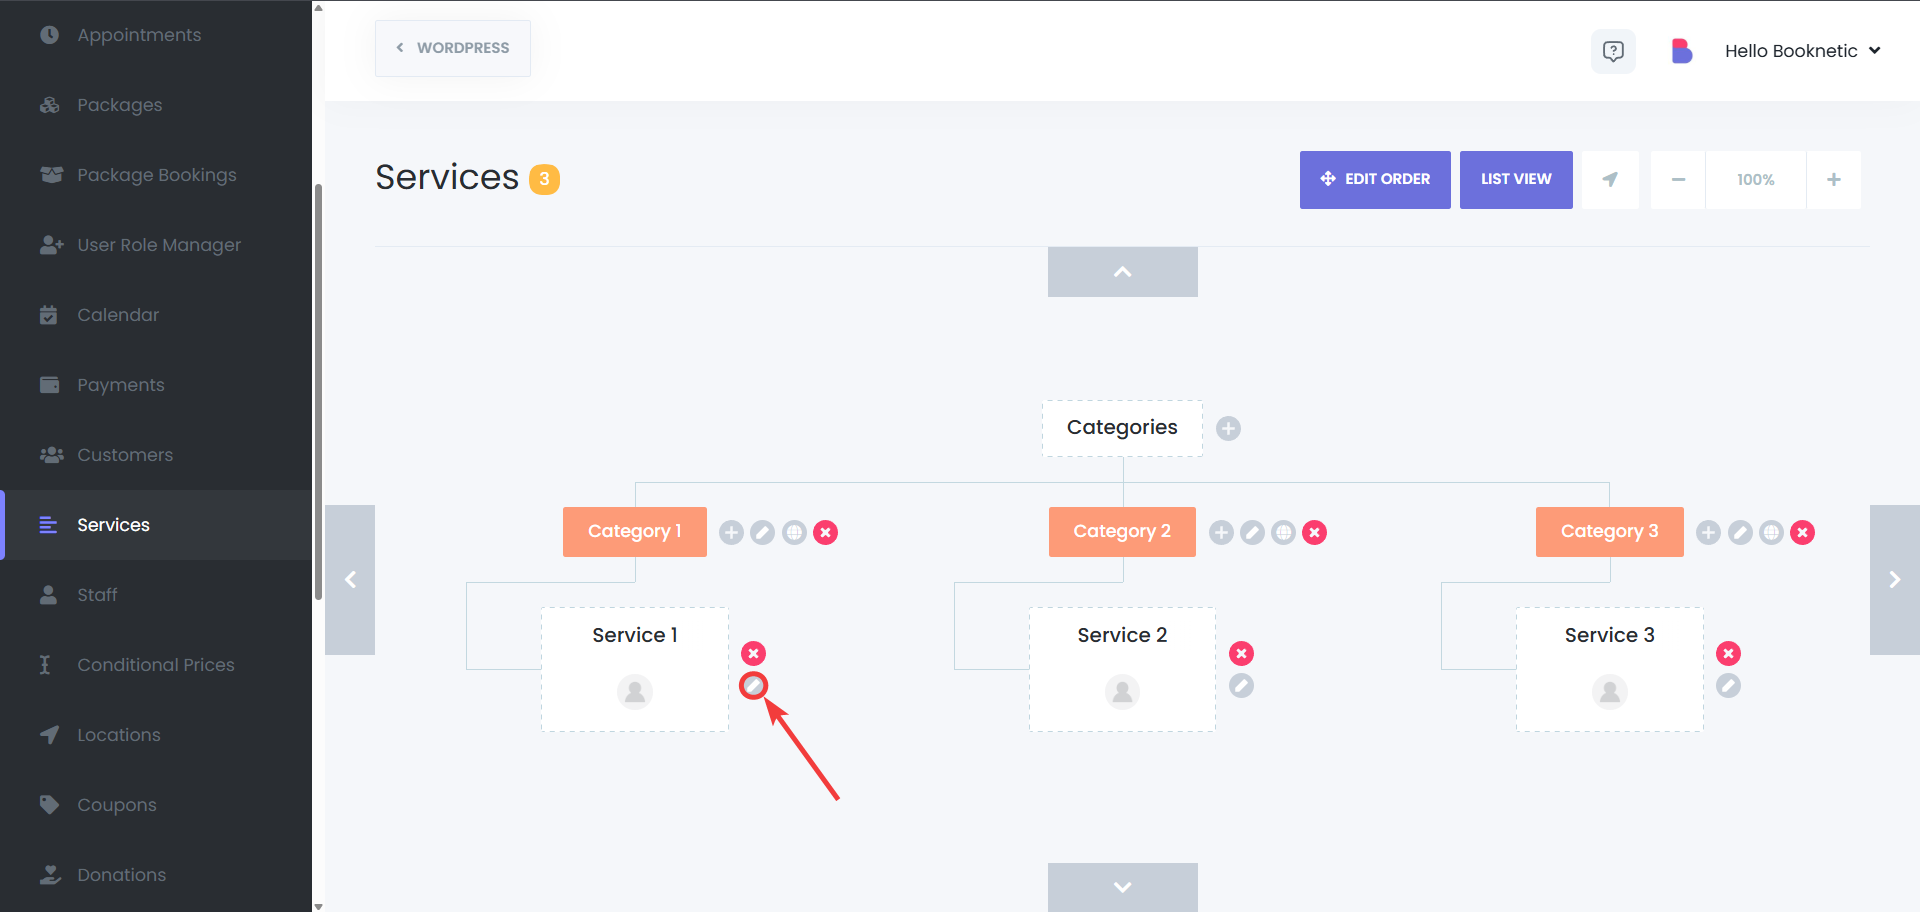Click the zoom in plus button
This screenshot has height=912, width=1920.
pos(1834,180)
